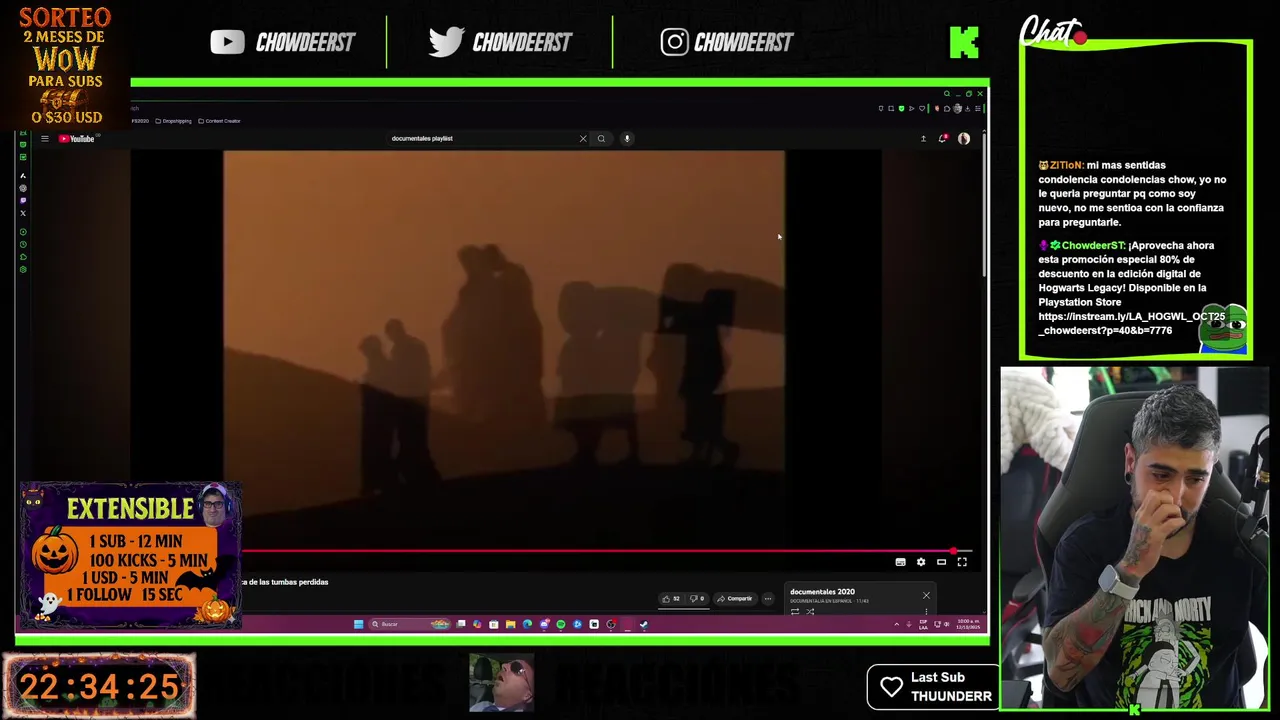
Task: Open YouTube notifications bell
Action: pos(942,139)
